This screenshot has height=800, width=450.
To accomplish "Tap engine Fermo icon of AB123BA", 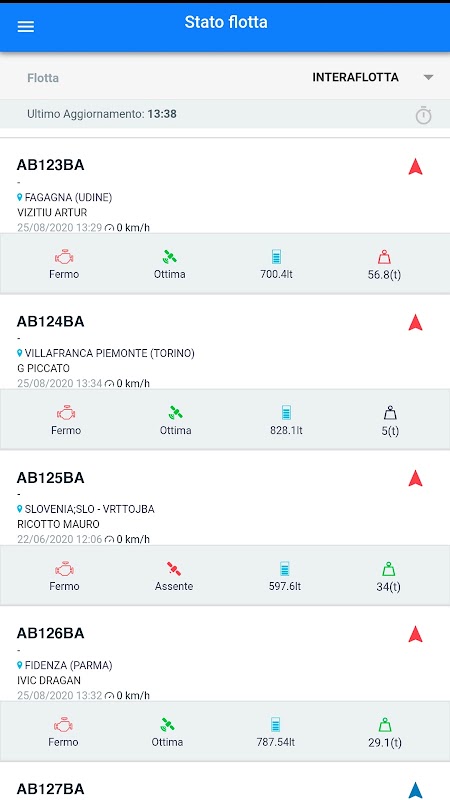I will coord(64,257).
